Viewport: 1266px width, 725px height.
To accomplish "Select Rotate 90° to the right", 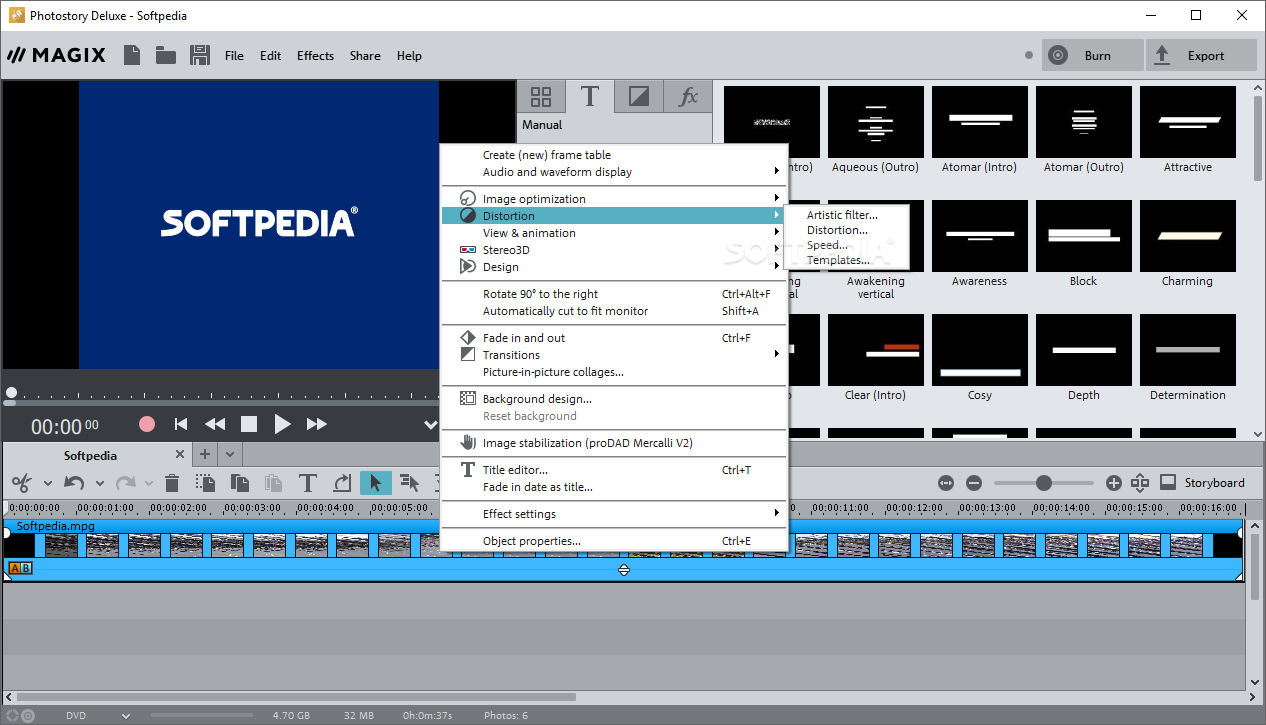I will coord(615,294).
